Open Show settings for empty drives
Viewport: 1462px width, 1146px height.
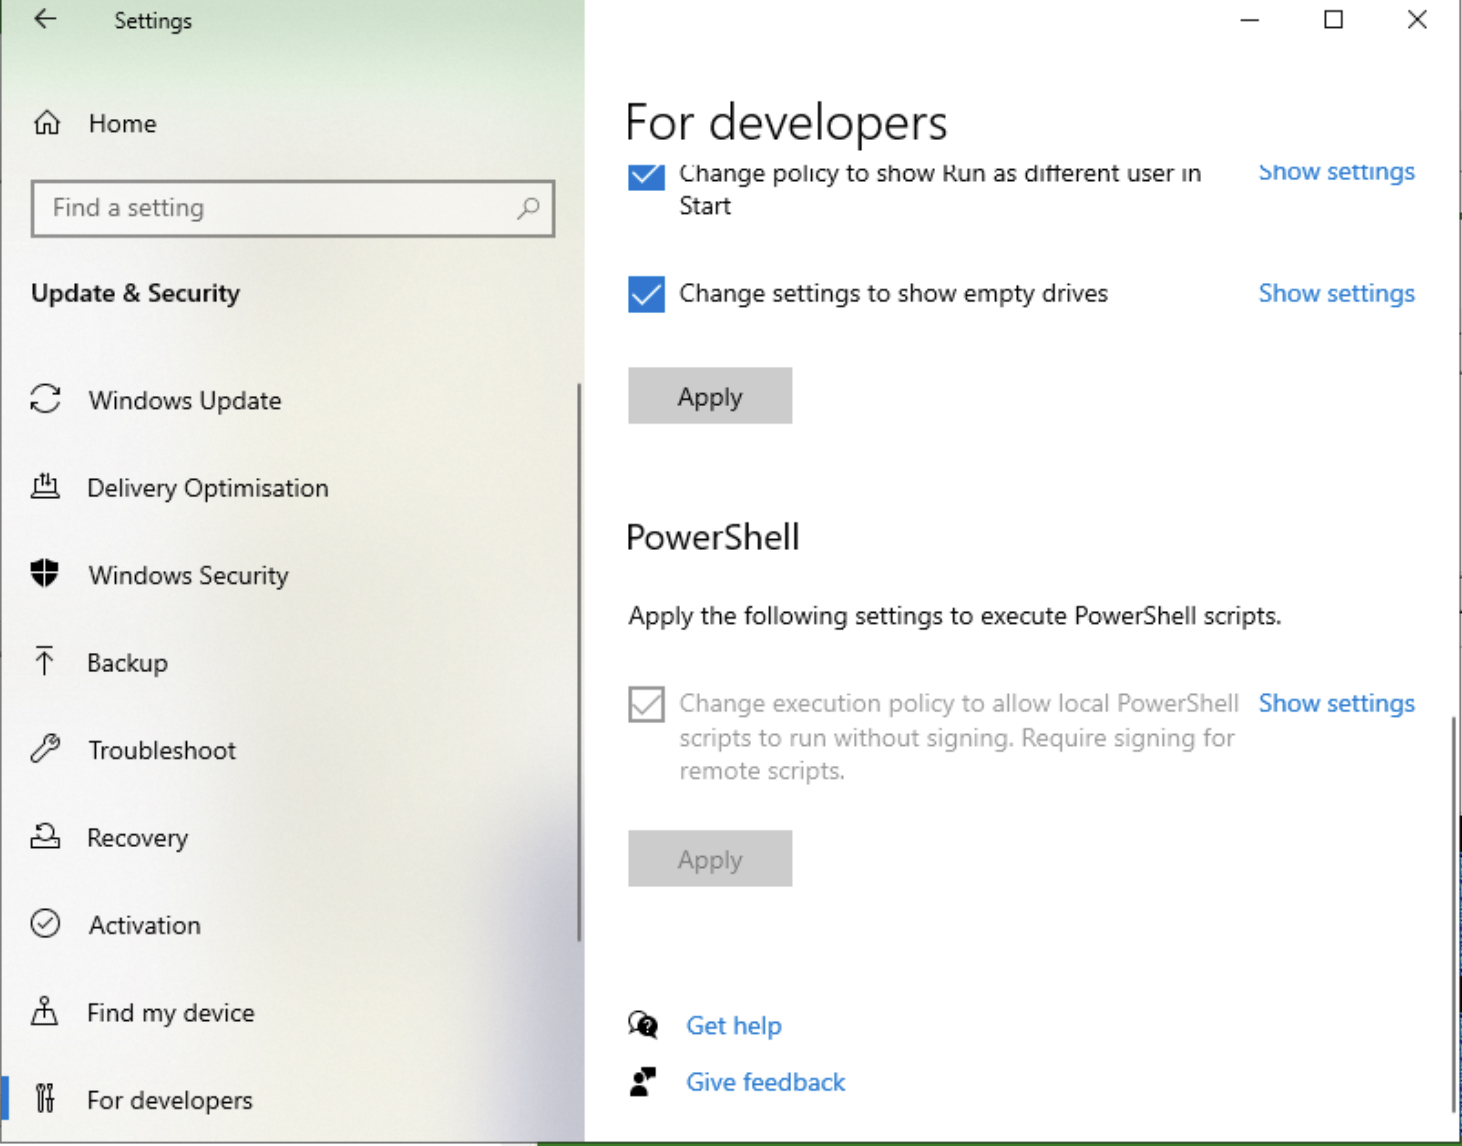(1336, 294)
